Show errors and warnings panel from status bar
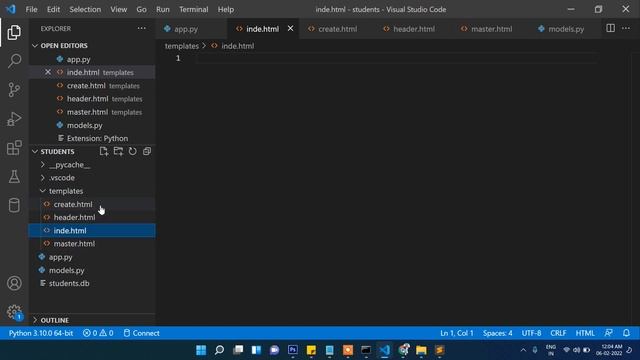Screen dimensions: 640x360 (98, 333)
